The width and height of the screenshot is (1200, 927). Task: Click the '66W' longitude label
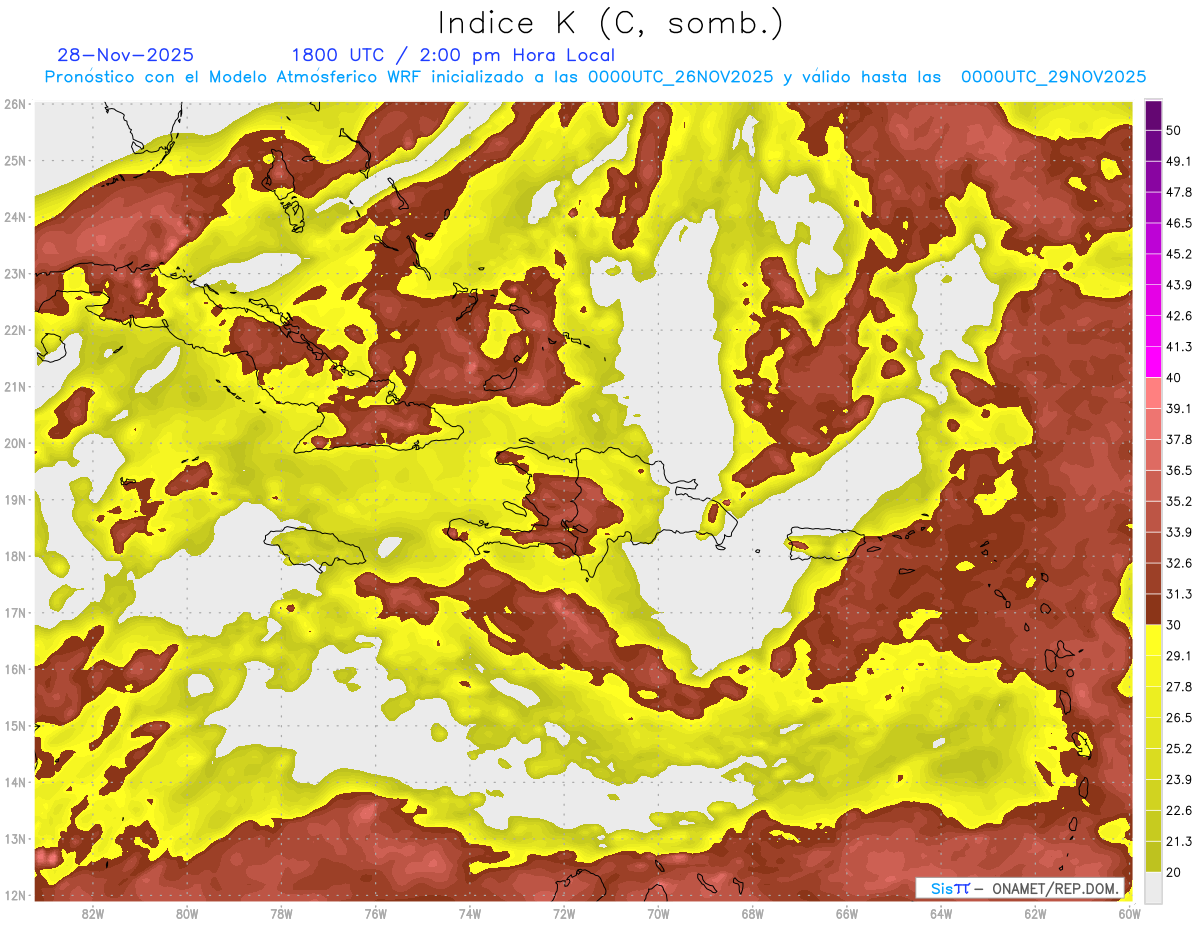[847, 913]
